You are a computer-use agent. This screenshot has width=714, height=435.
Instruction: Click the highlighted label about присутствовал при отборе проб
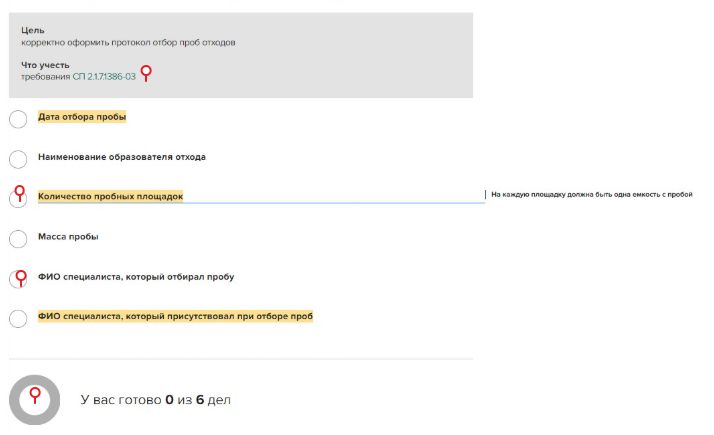point(175,316)
